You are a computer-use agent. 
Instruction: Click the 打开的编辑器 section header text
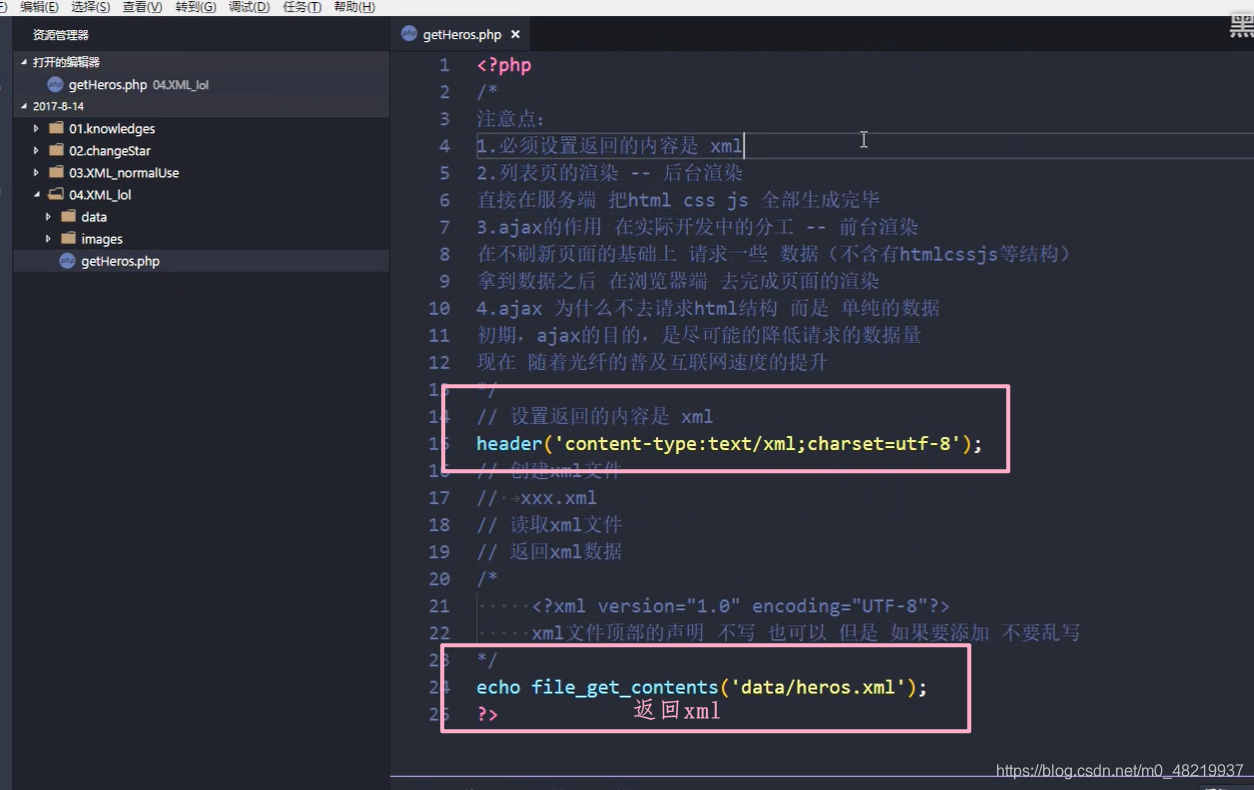click(x=66, y=62)
